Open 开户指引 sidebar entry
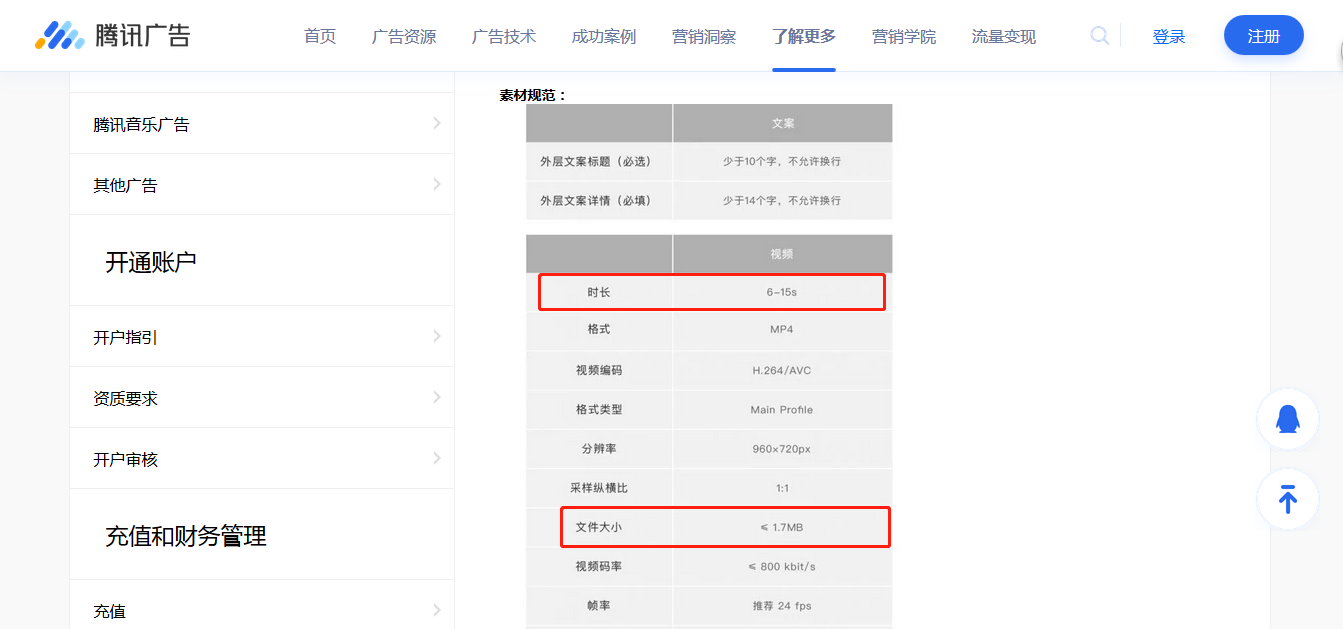Viewport: 1343px width, 629px height. tap(125, 337)
